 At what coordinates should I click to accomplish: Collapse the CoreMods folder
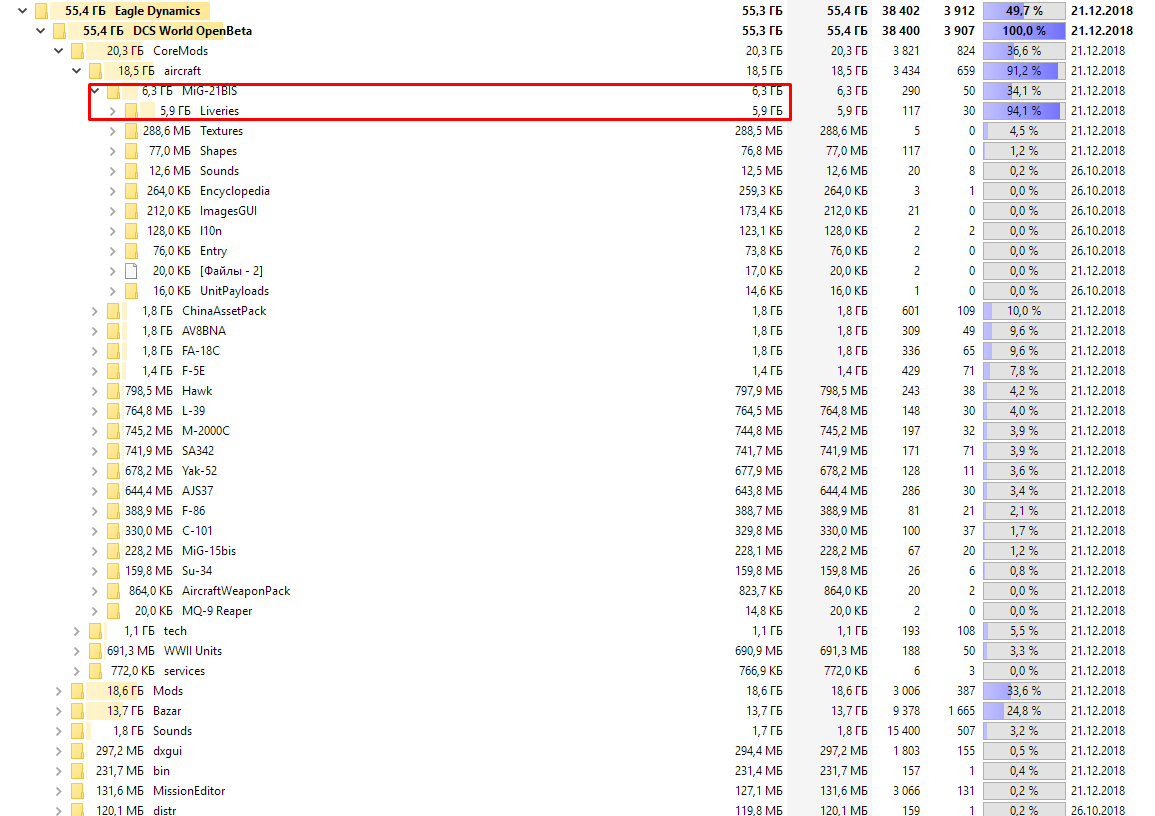59,51
